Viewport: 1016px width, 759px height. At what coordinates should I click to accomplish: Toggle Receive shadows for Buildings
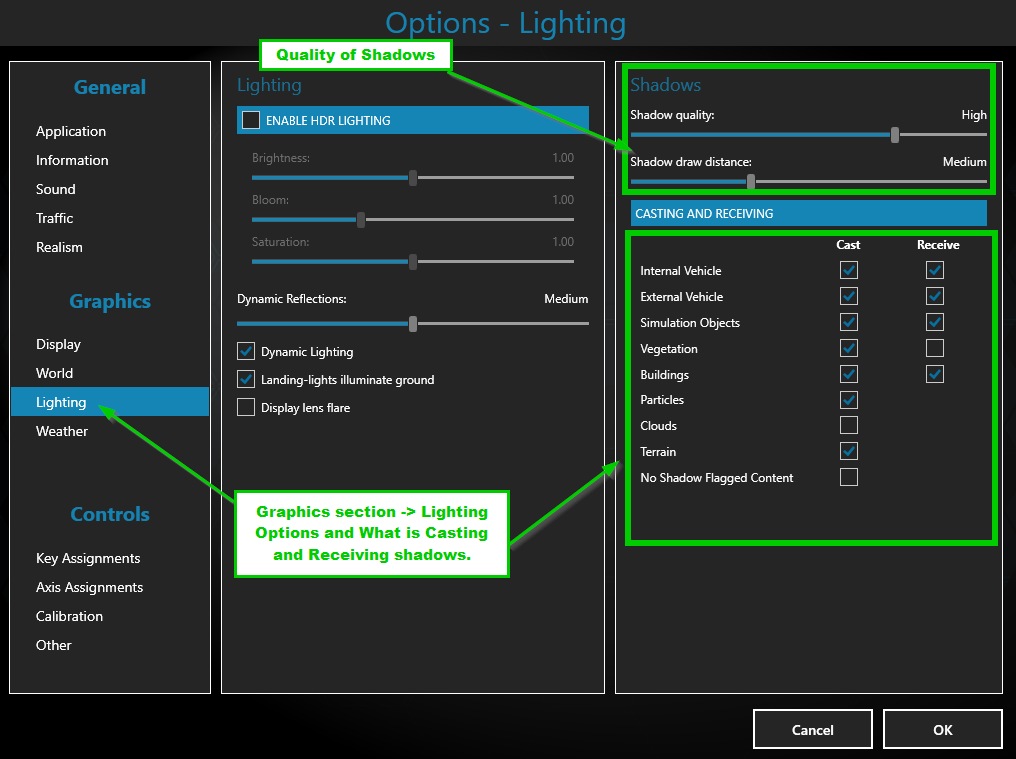point(934,374)
